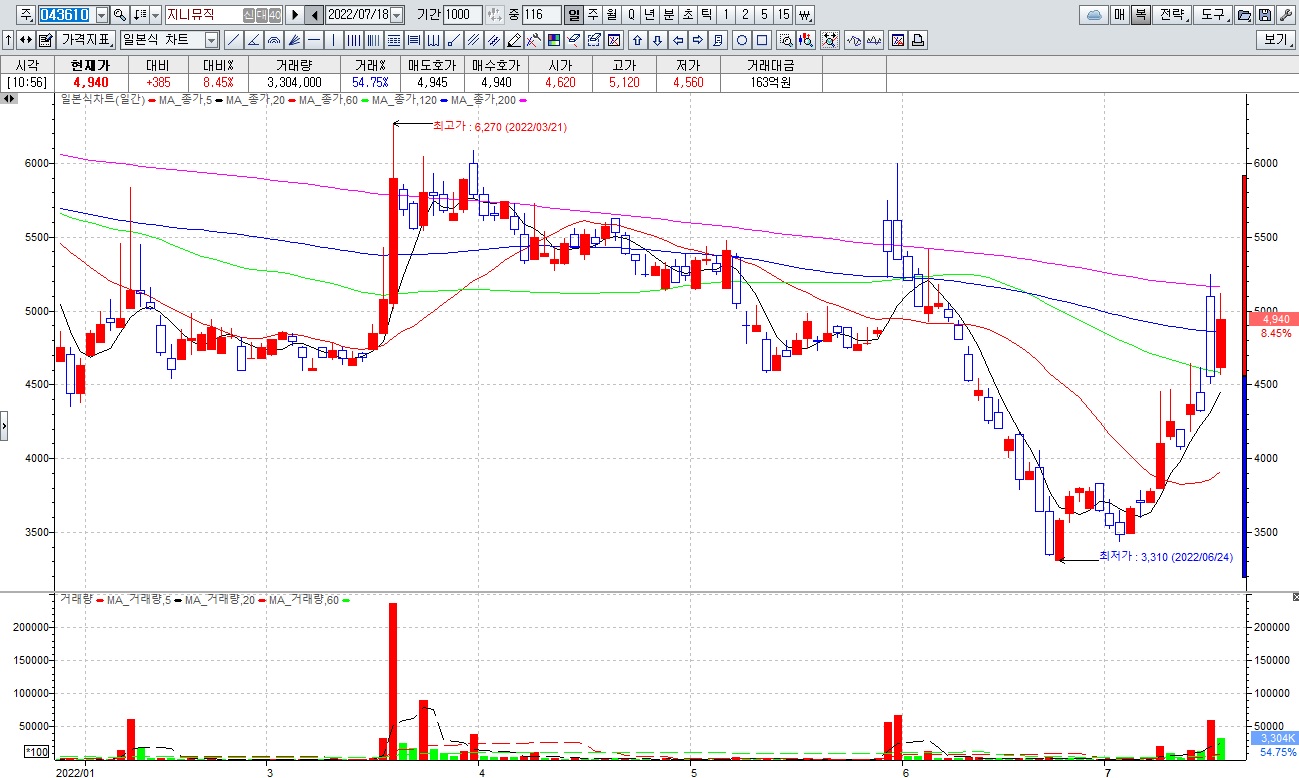Select the 2 interval button
Image resolution: width=1299 pixels, height=778 pixels.
click(745, 15)
